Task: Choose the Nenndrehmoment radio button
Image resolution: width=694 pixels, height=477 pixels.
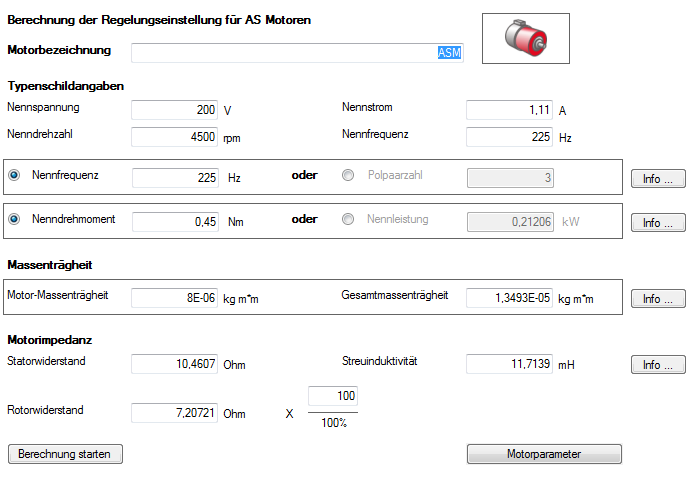Action: point(14,220)
